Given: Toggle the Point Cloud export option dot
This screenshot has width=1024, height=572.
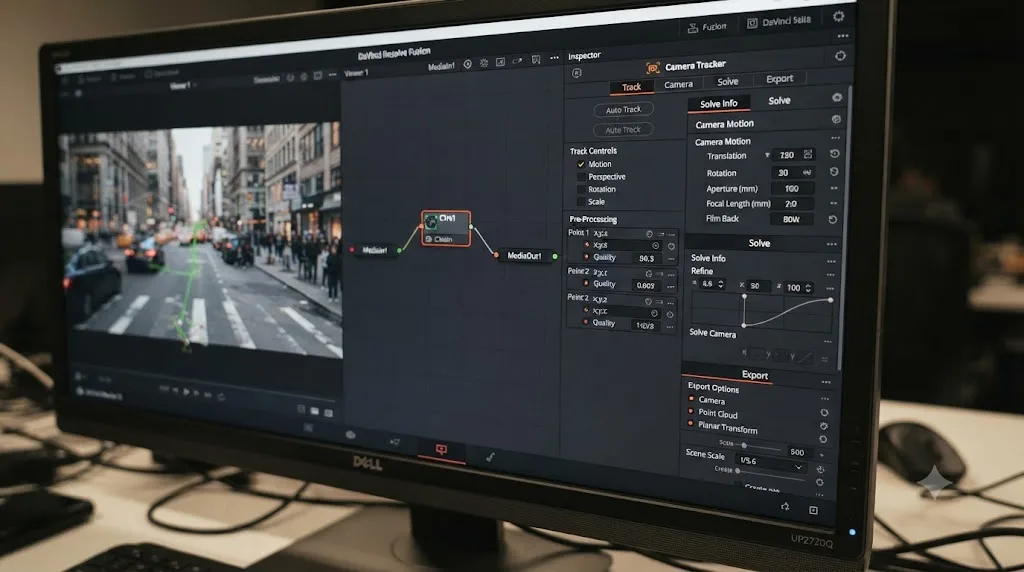Looking at the screenshot, I should coord(691,411).
